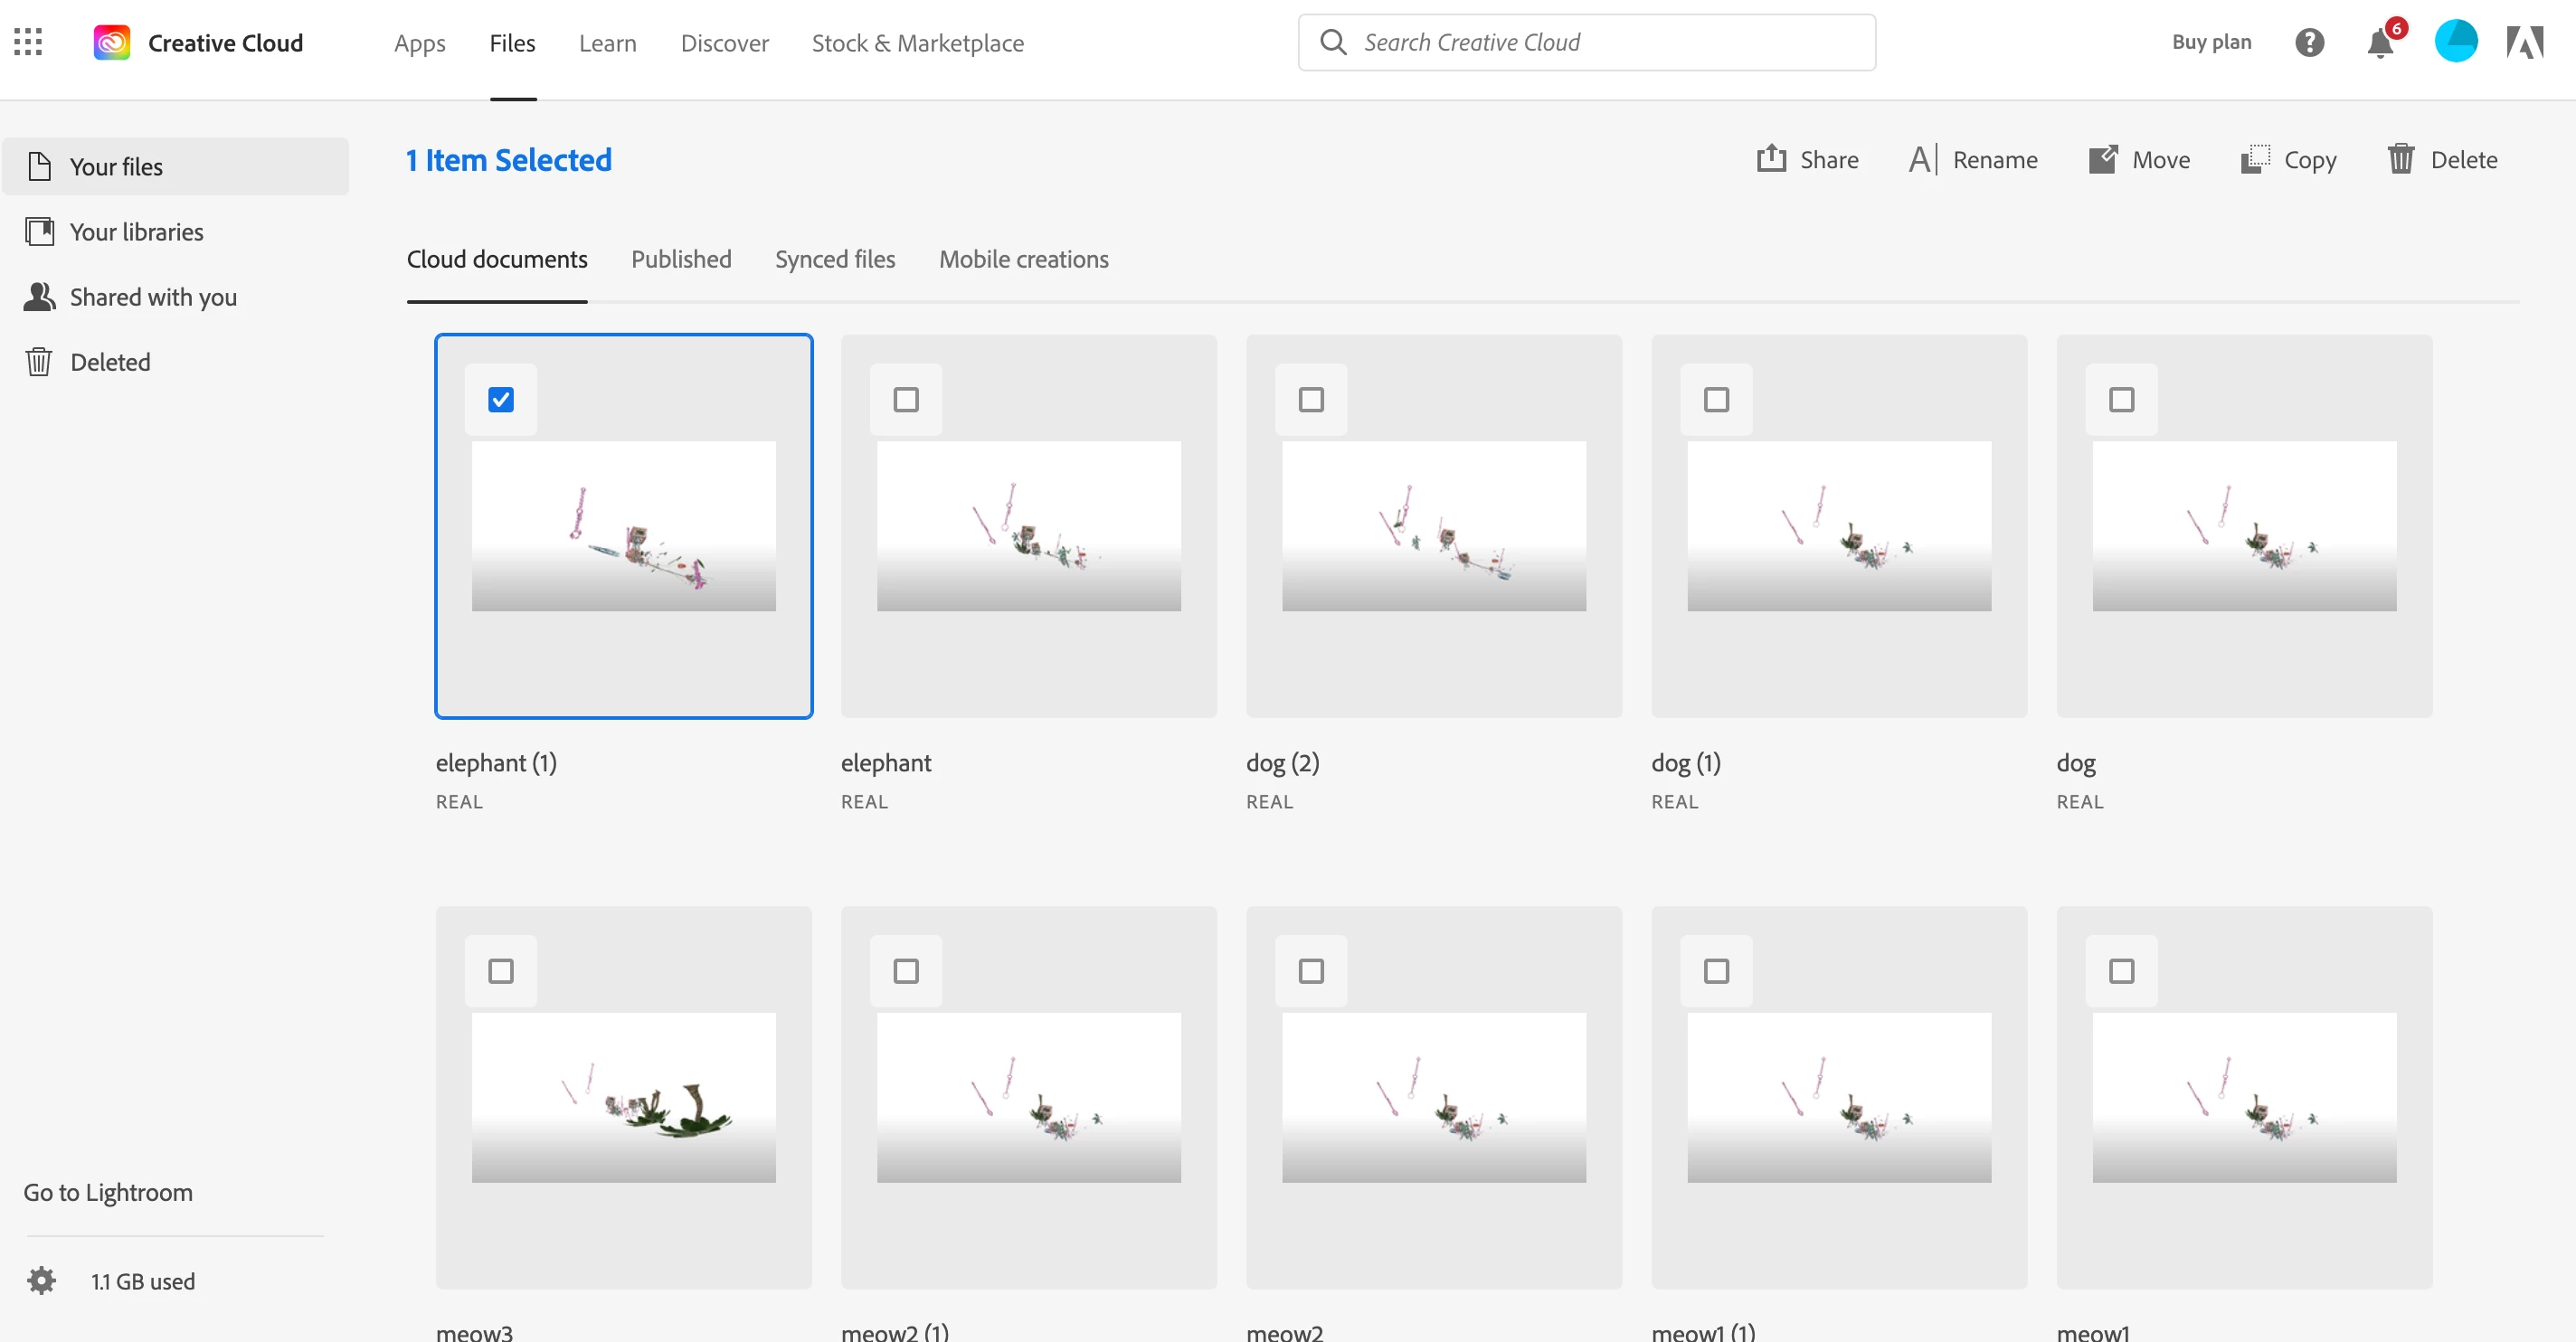This screenshot has width=2576, height=1342.
Task: Open notifications bell with badge
Action: tap(2381, 42)
